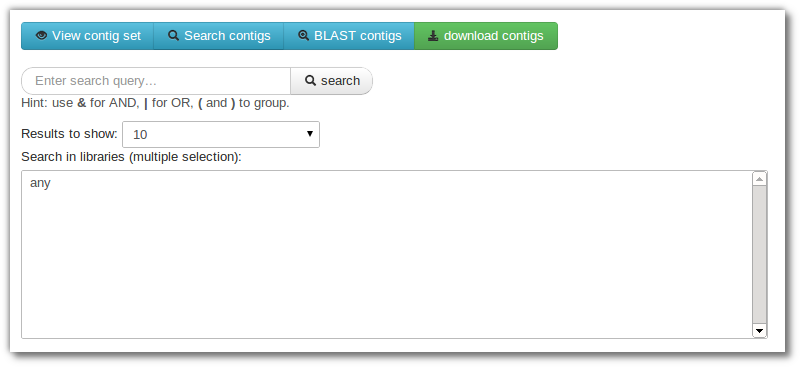Screen dimensions: 801x368
Task: Click the libraries list scroll-down arrow
Action: click(760, 331)
